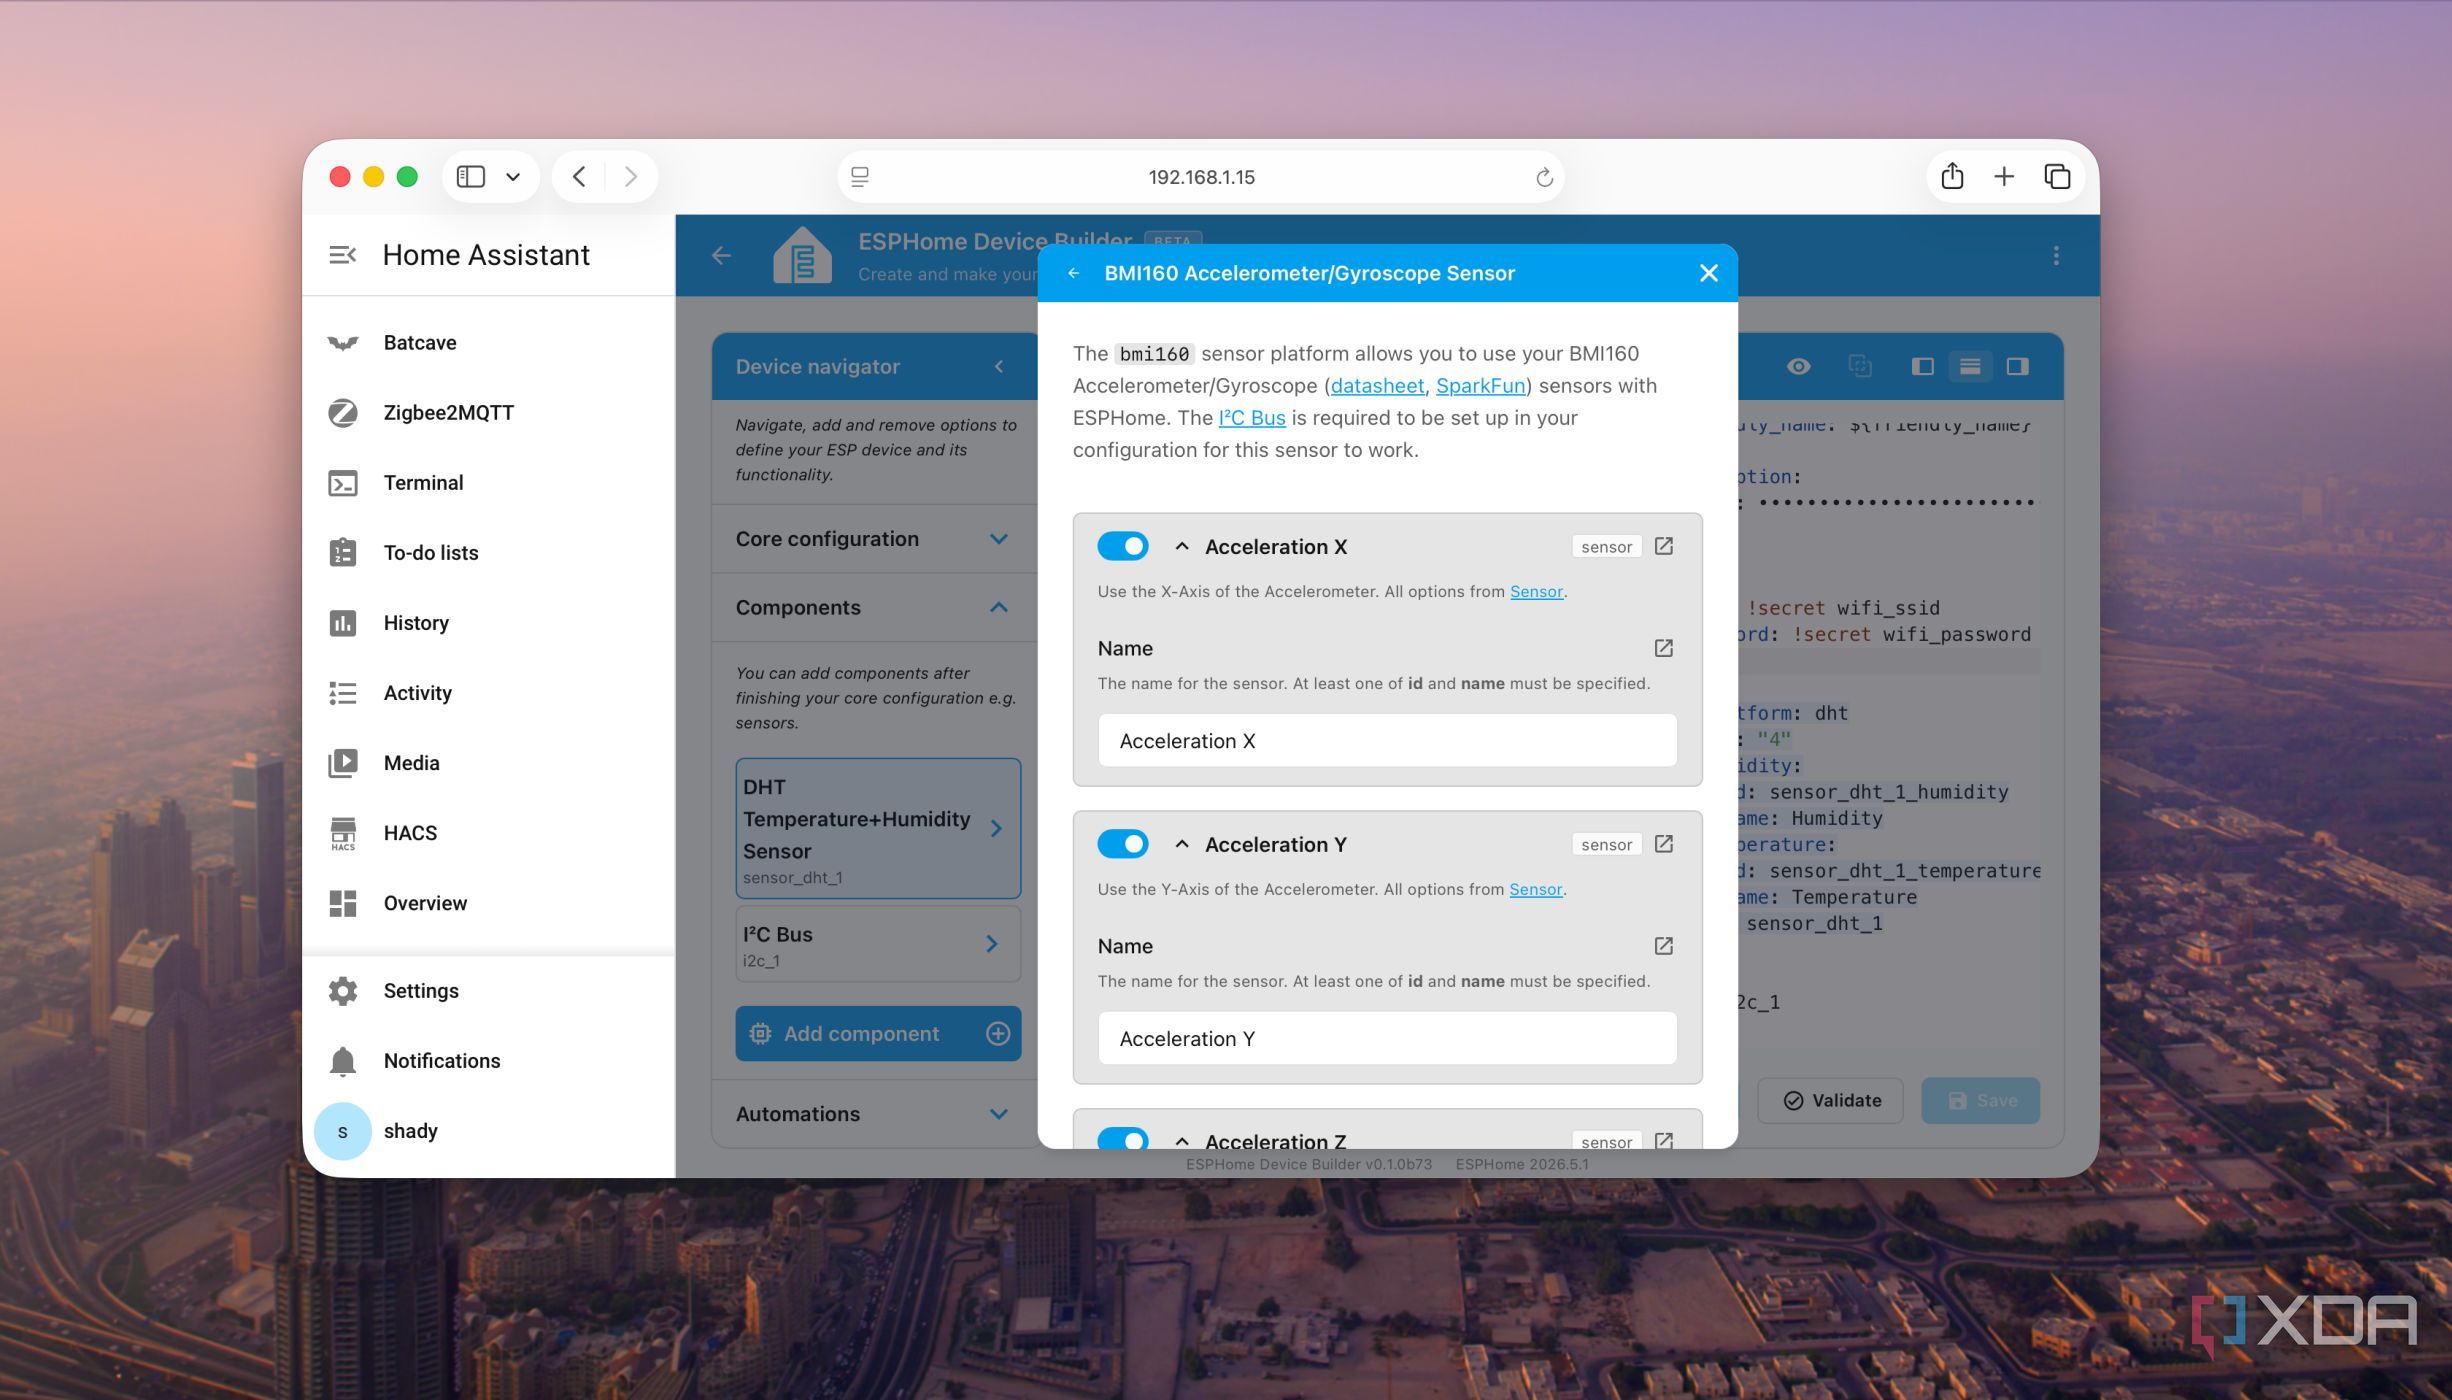The width and height of the screenshot is (2452, 1400).
Task: Click the Settings gear icon
Action: (342, 991)
